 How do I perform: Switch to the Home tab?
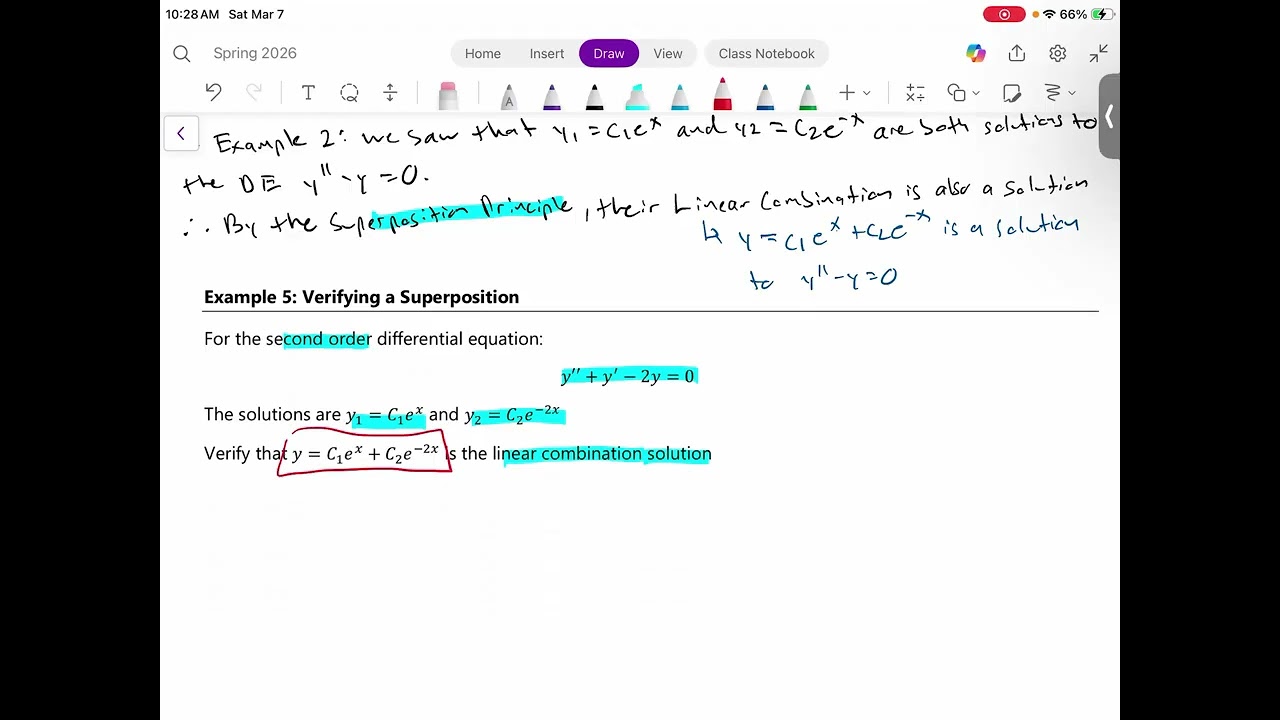pos(483,54)
